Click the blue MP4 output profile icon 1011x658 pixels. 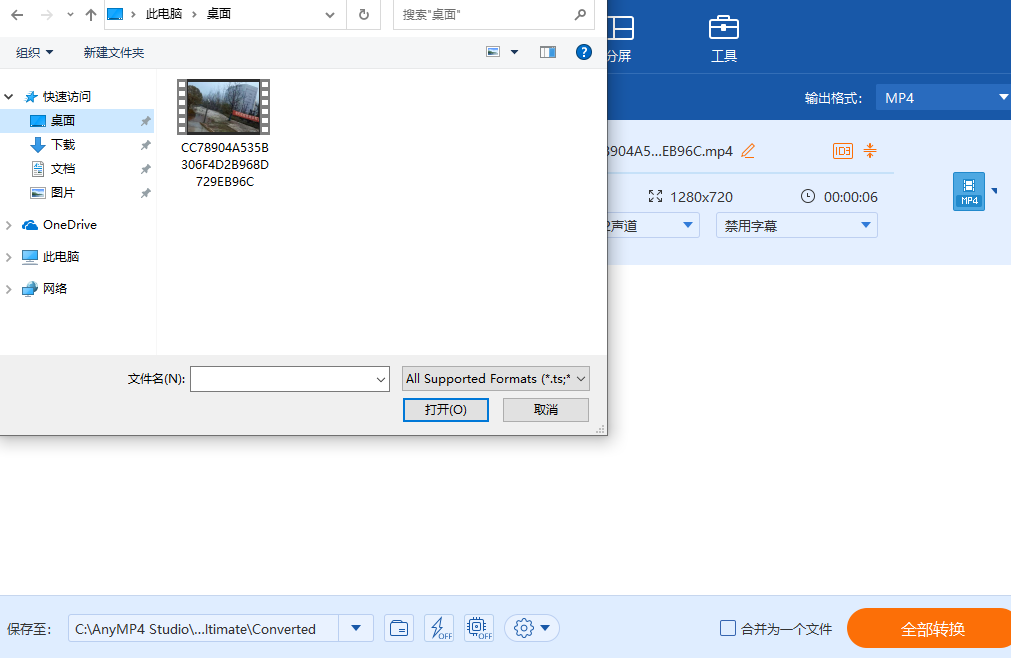tap(968, 191)
